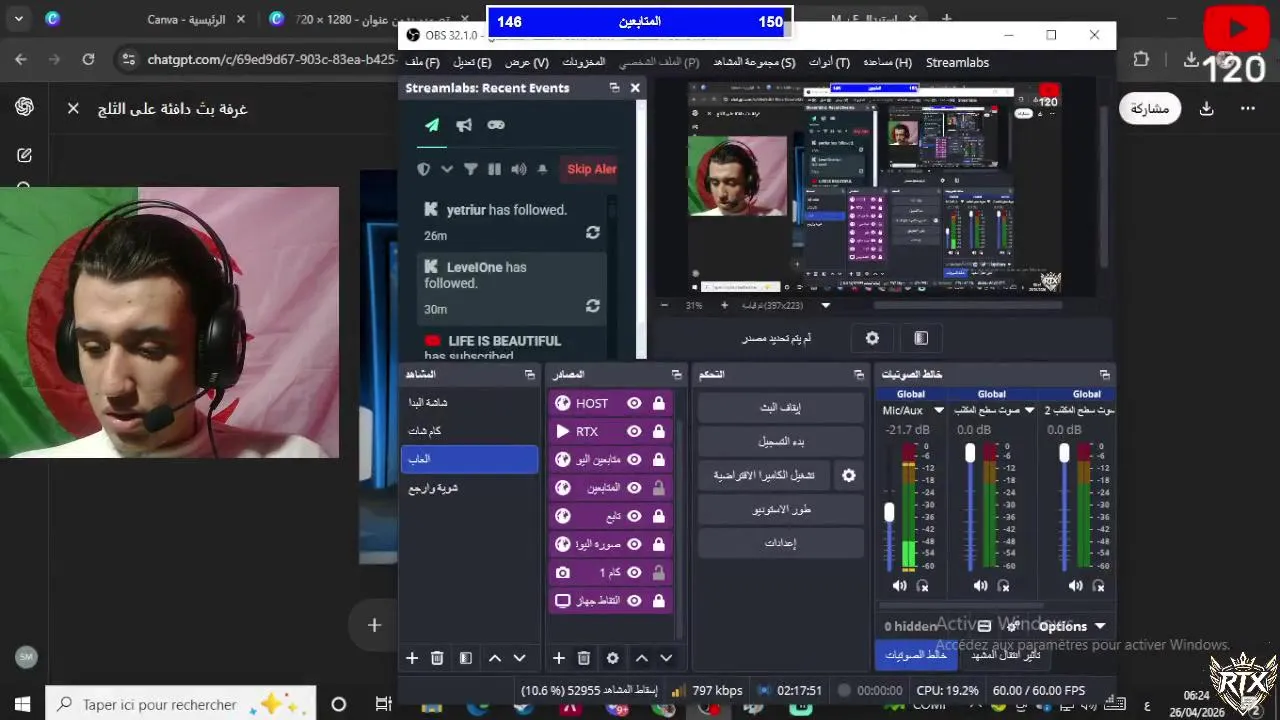
Task: Mute the Mic/Aux audio channel
Action: point(899,586)
